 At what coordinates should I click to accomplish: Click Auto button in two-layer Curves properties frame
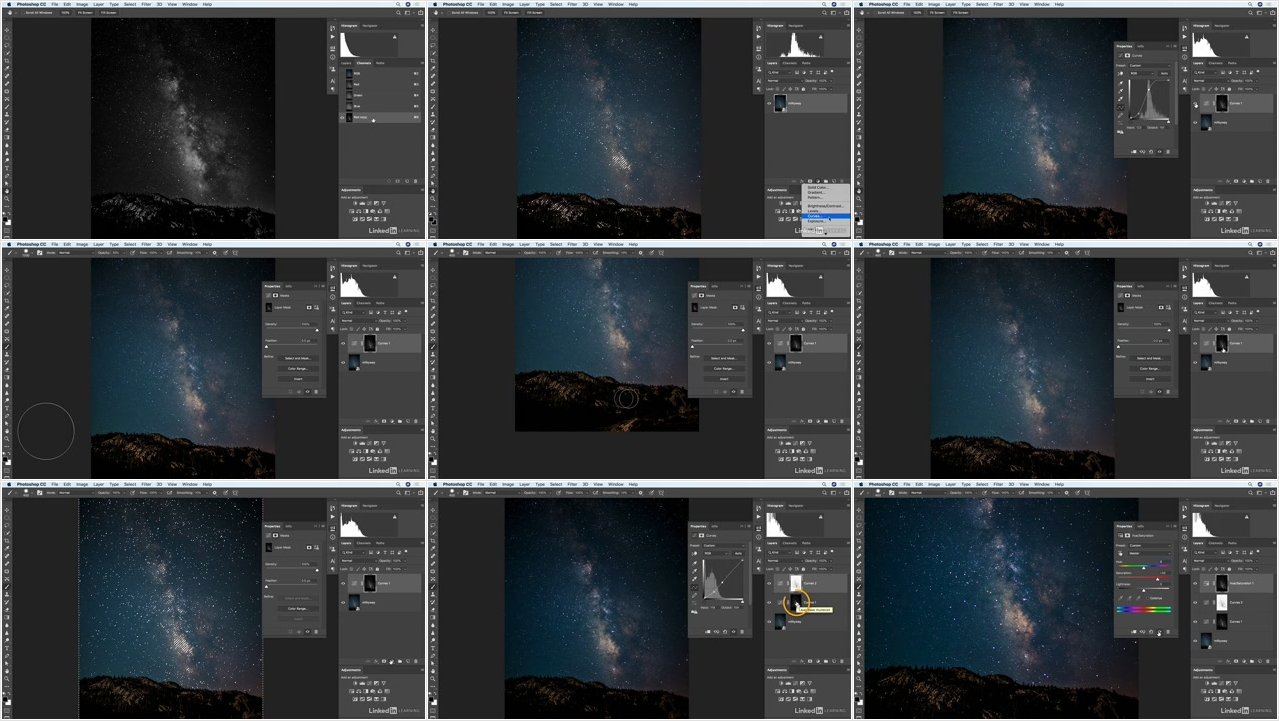1164,73
